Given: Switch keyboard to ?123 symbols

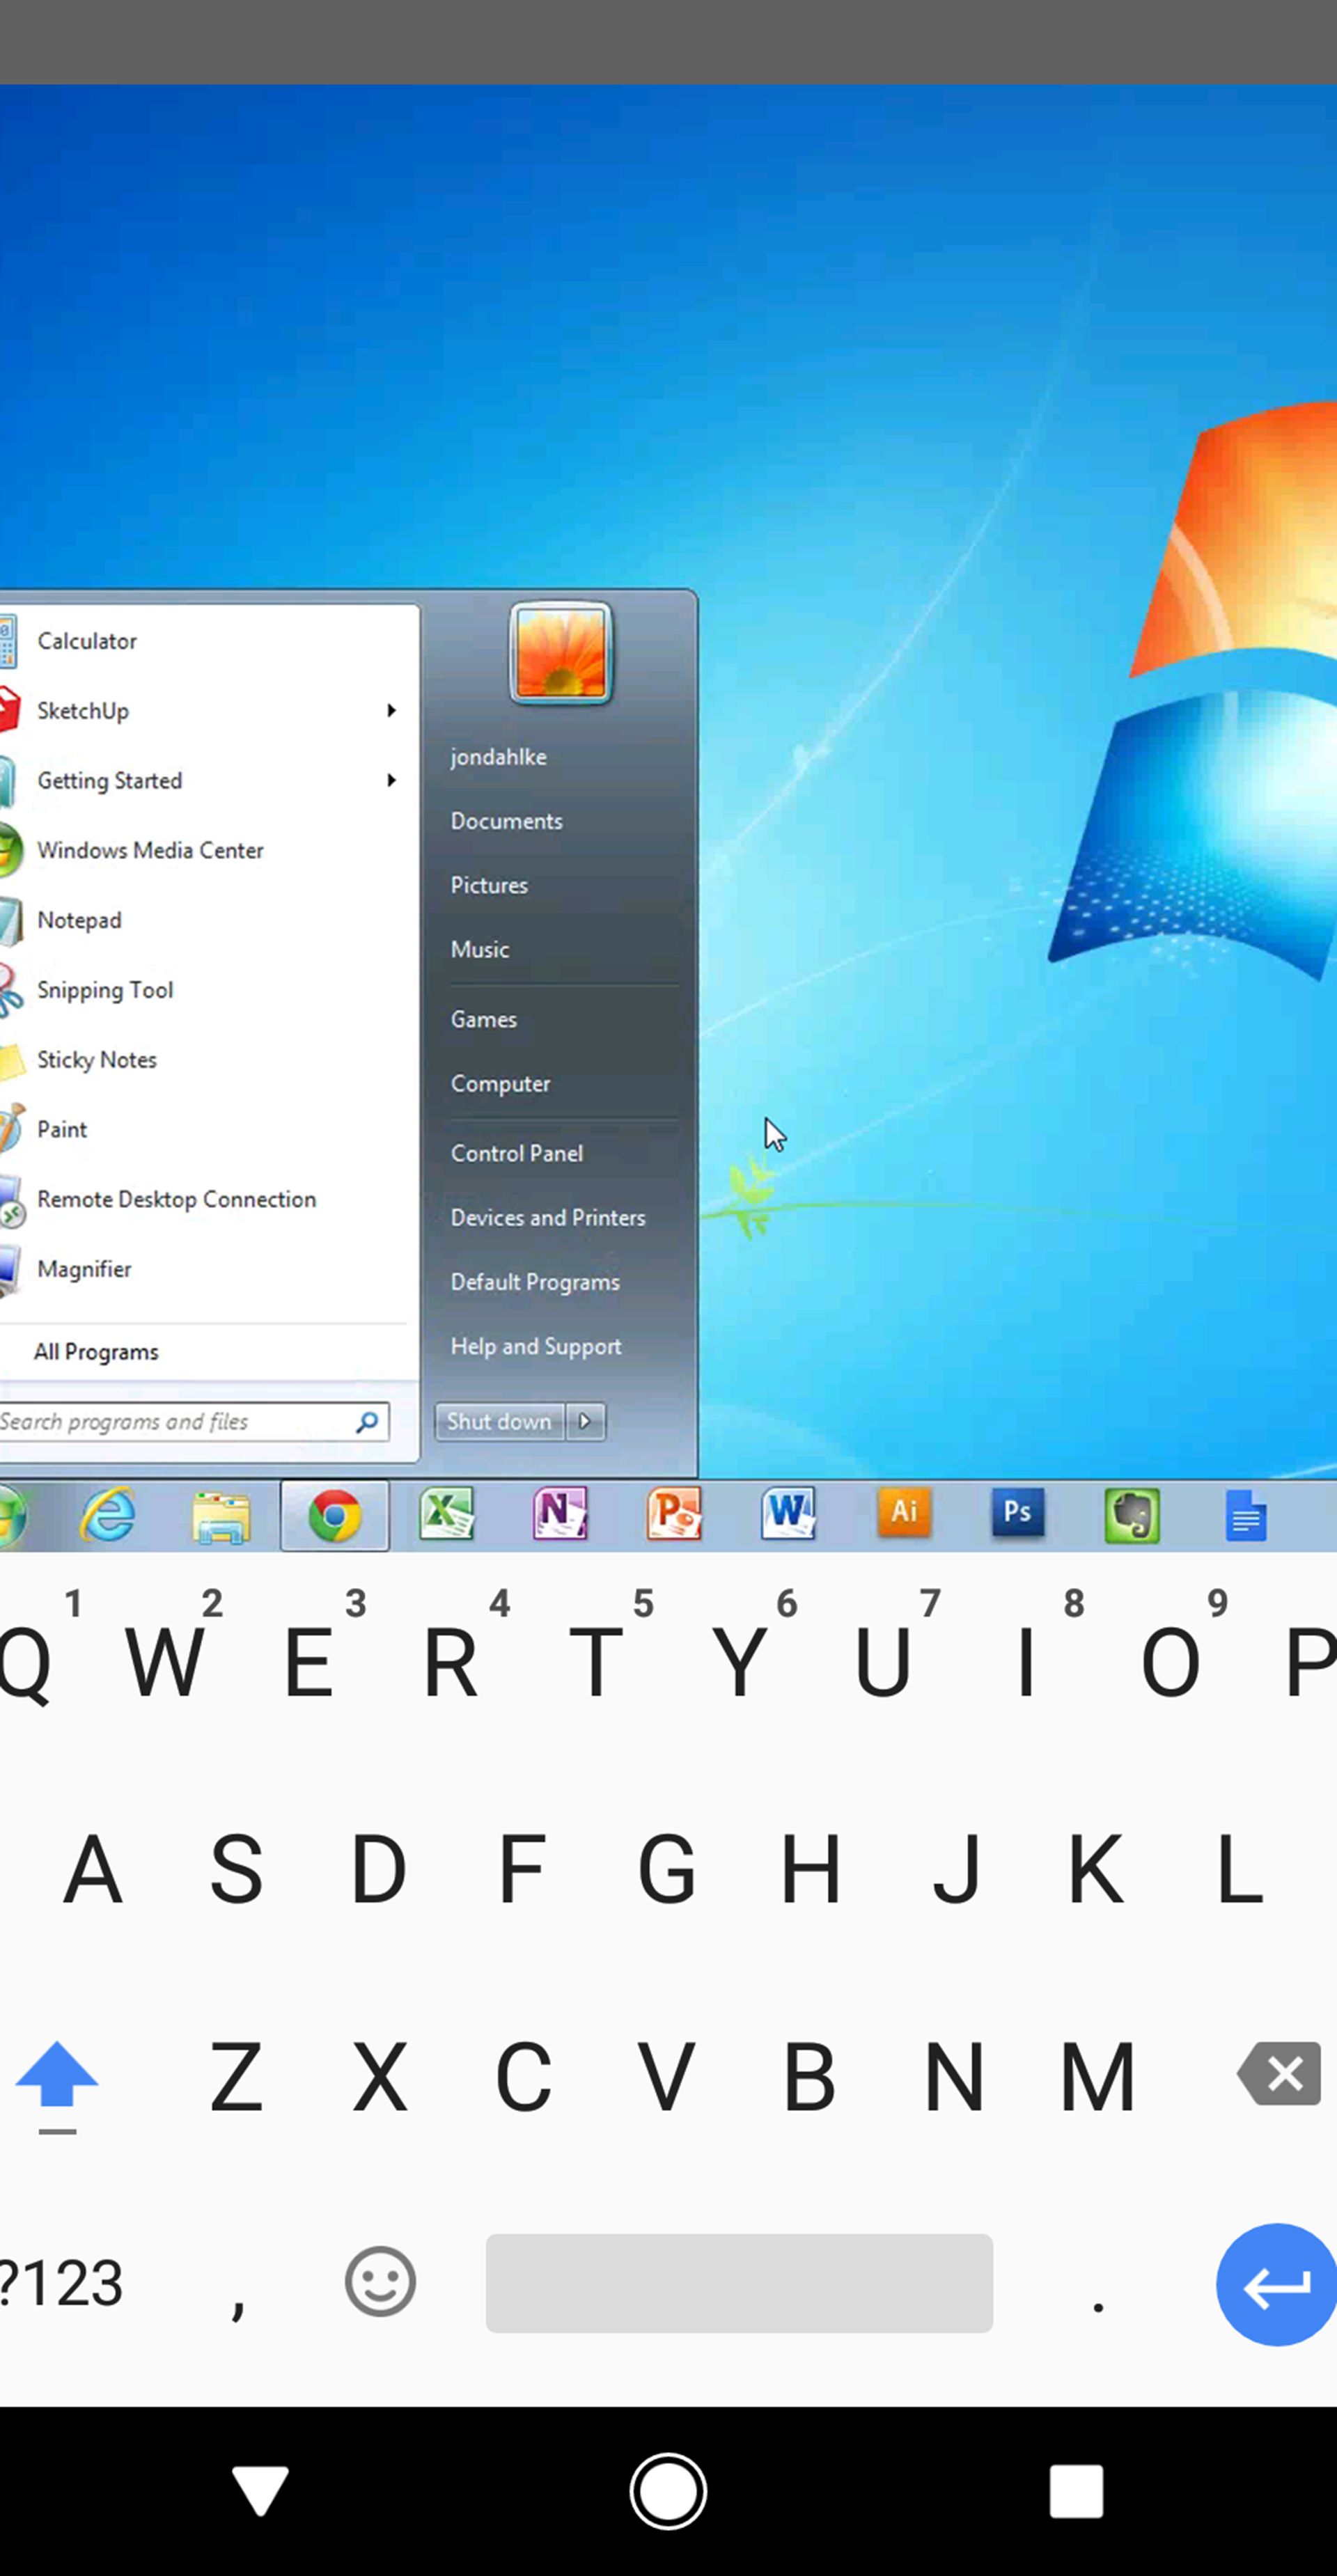Looking at the screenshot, I should click(62, 2284).
